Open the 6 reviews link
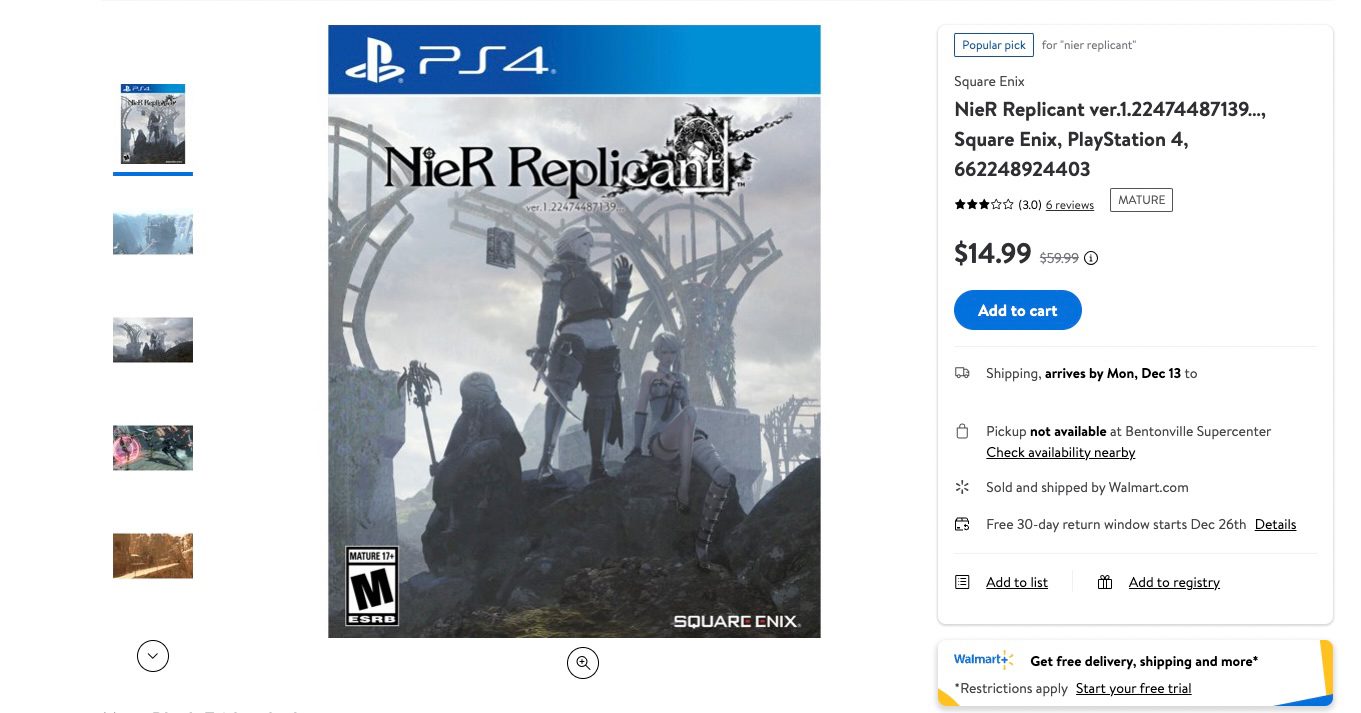The width and height of the screenshot is (1361, 713). [x=1069, y=205]
